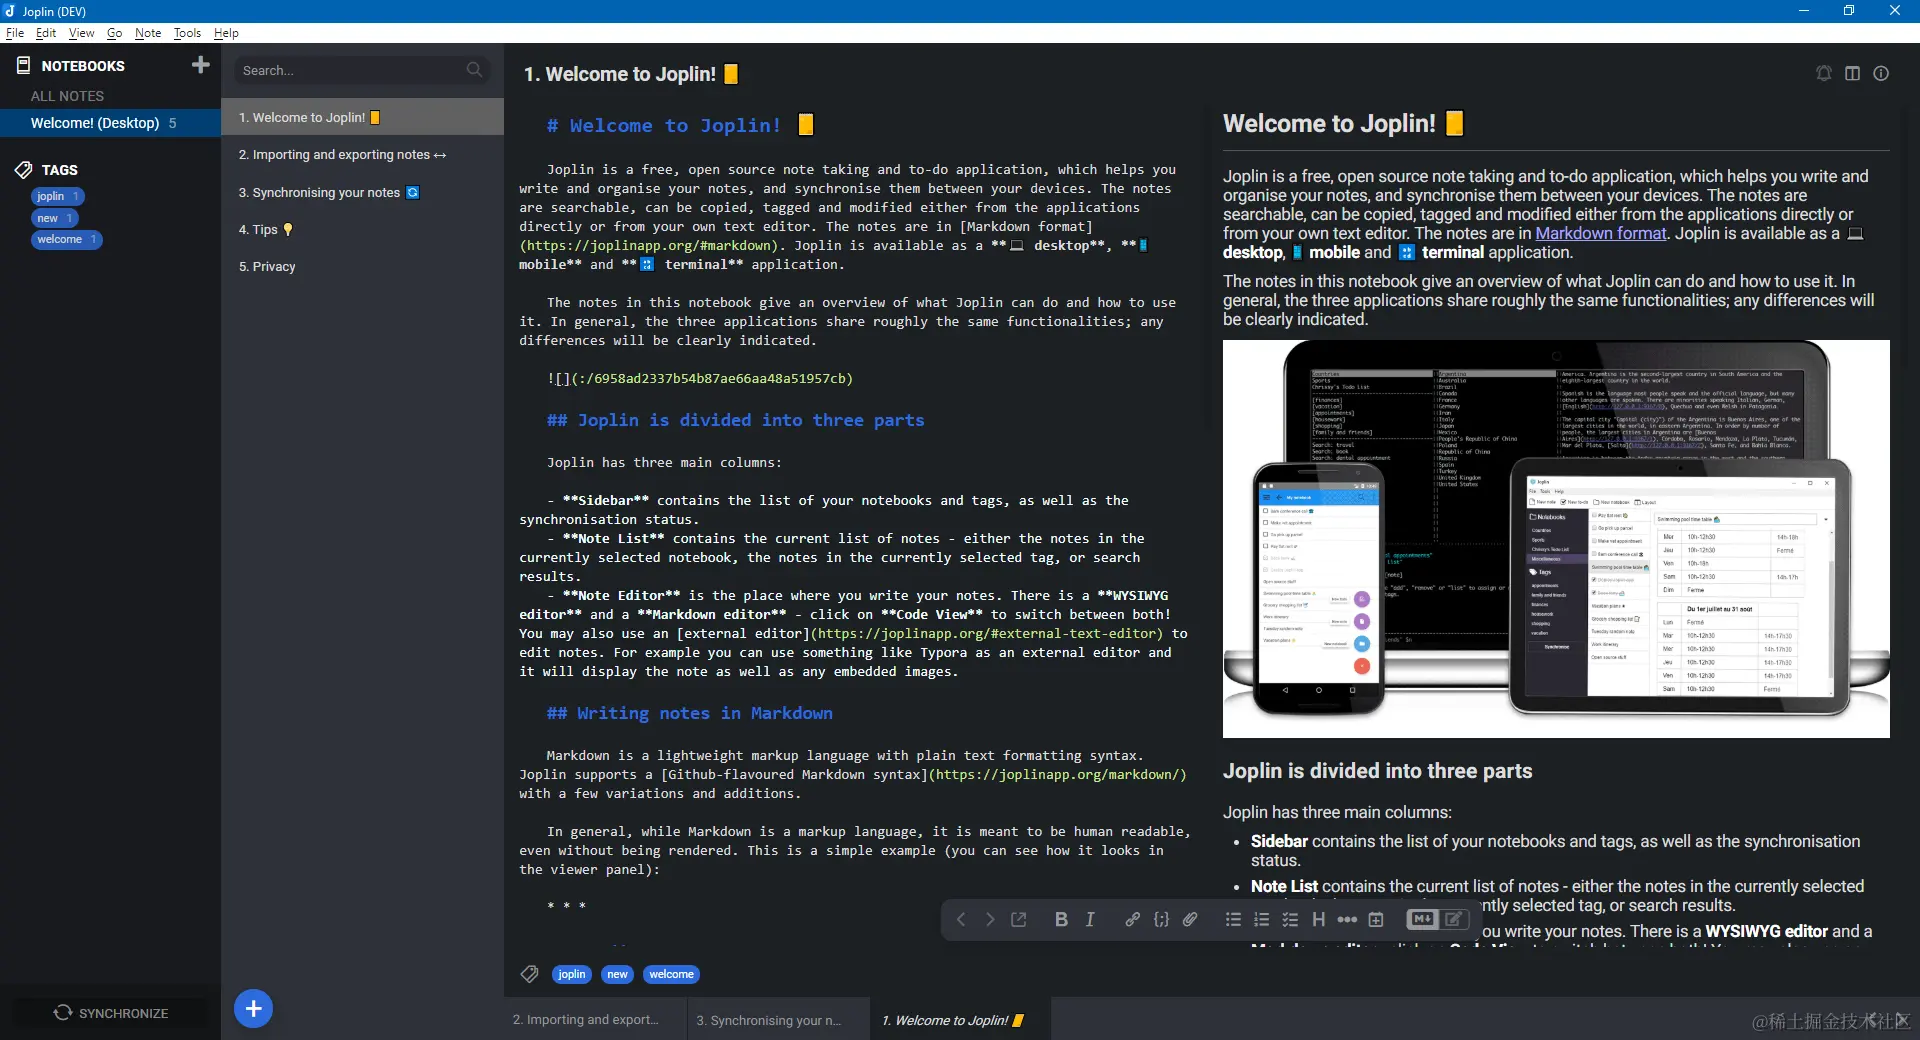Viewport: 1920px width, 1040px height.
Task: Insert a numbered list
Action: 1262,919
